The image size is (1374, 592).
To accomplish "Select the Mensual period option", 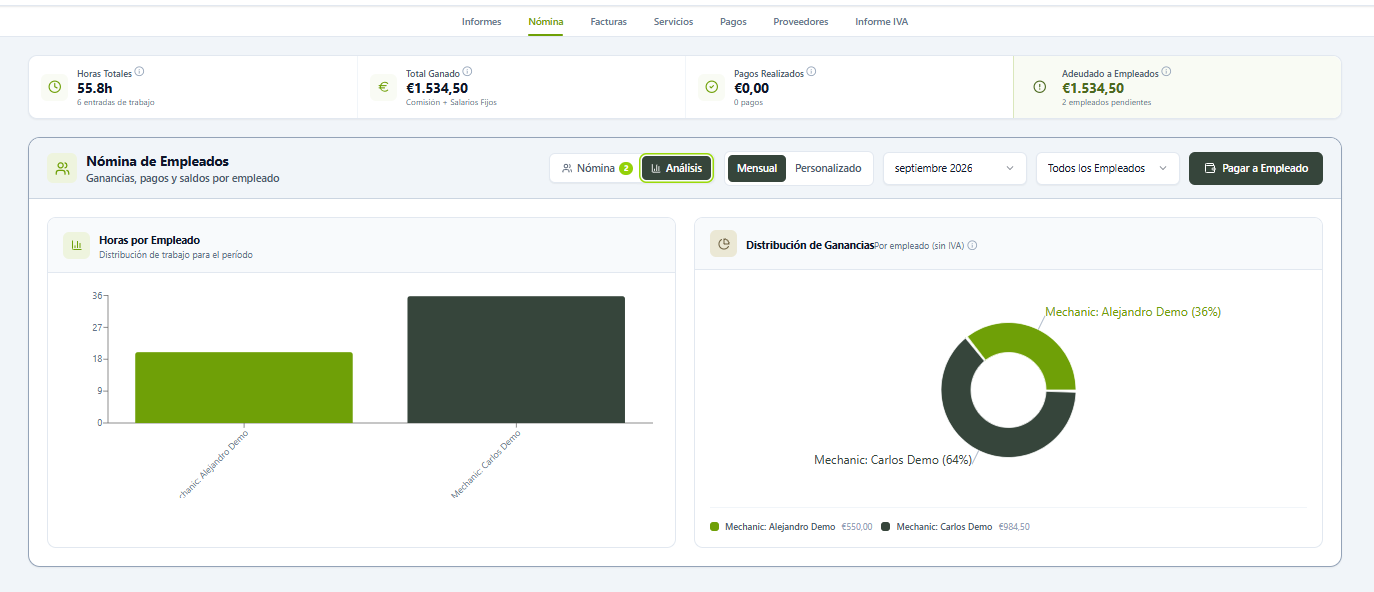I will [x=757, y=168].
